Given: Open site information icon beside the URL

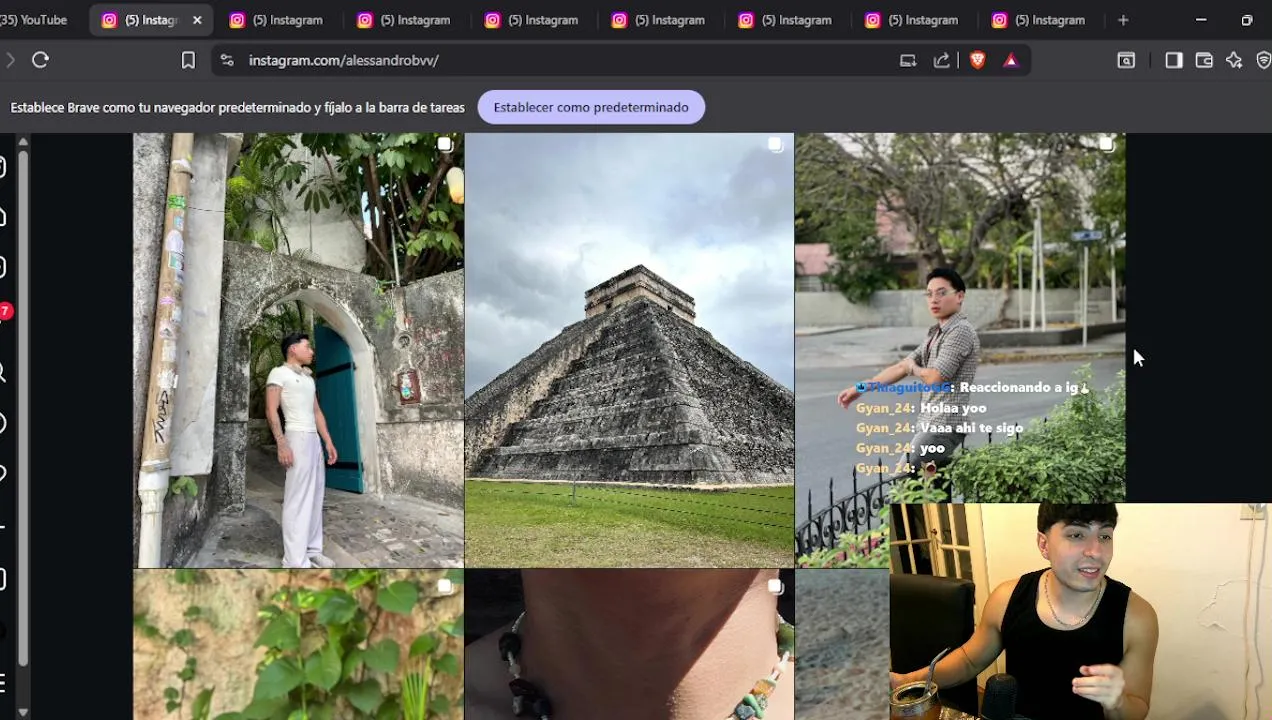Looking at the screenshot, I should tap(227, 60).
